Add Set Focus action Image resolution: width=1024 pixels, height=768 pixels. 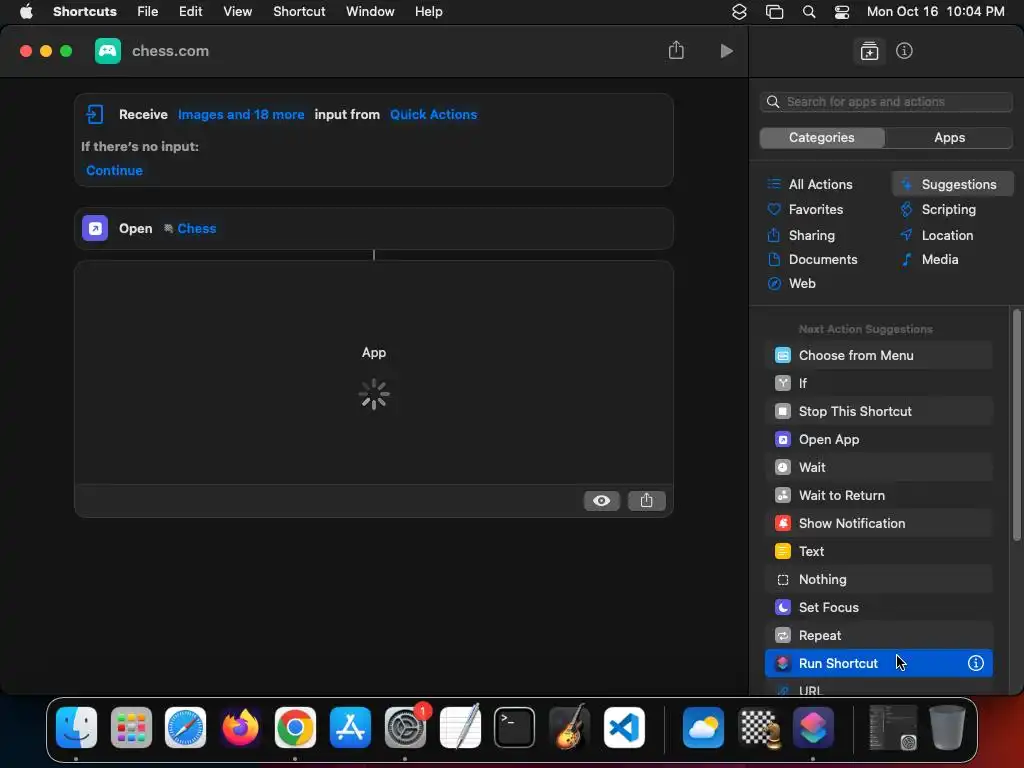click(878, 608)
